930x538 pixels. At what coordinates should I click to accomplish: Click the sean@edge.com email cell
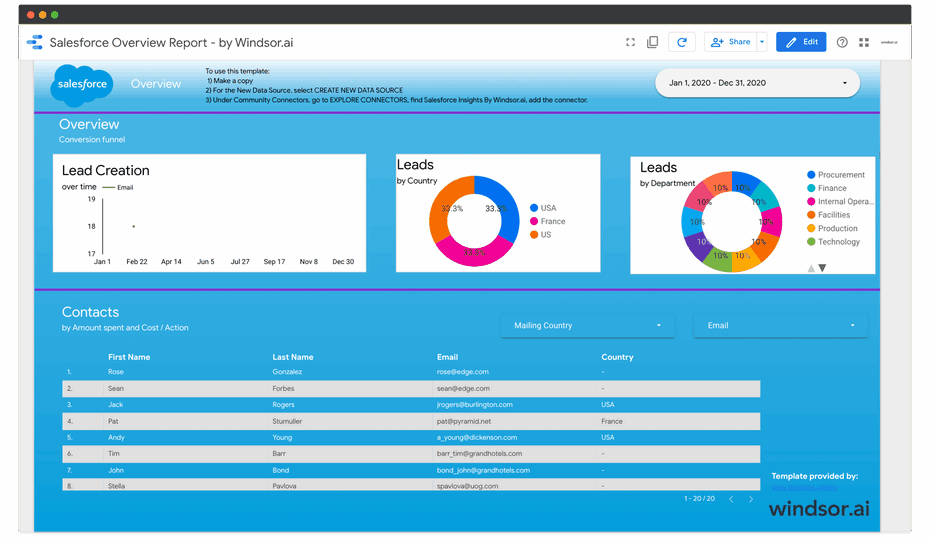[x=463, y=389]
